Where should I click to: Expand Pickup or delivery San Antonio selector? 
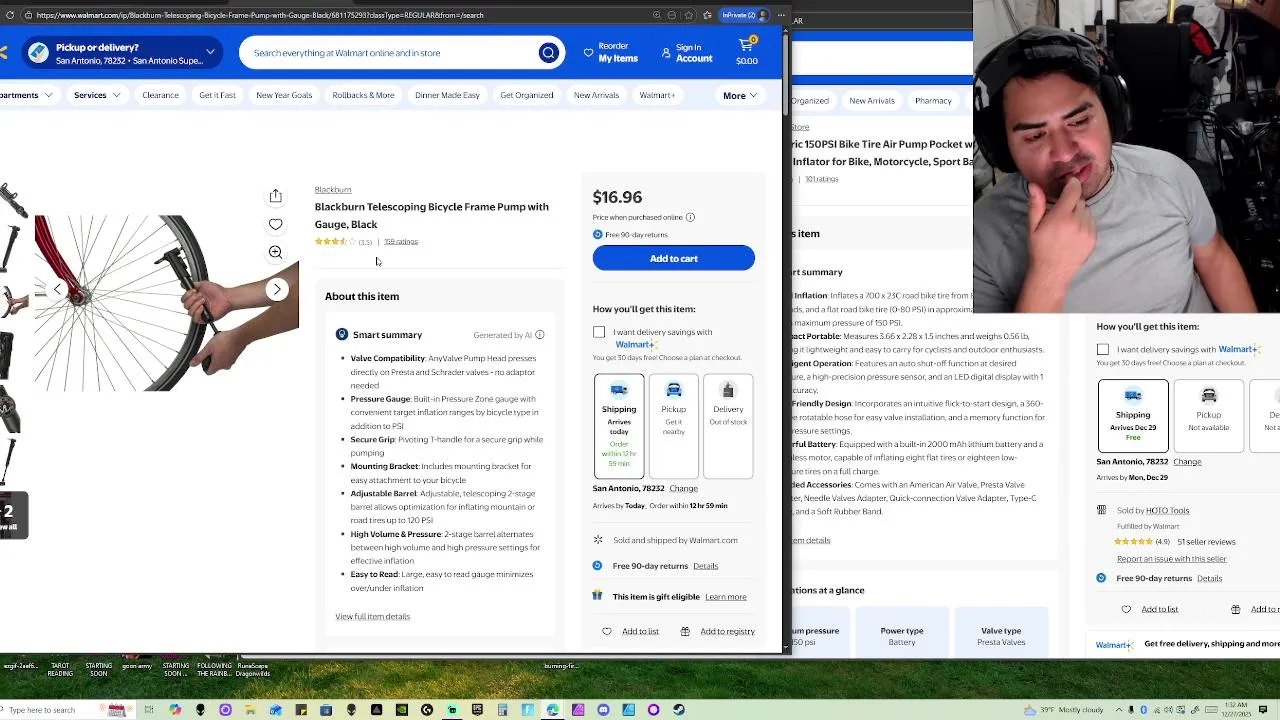click(x=123, y=53)
